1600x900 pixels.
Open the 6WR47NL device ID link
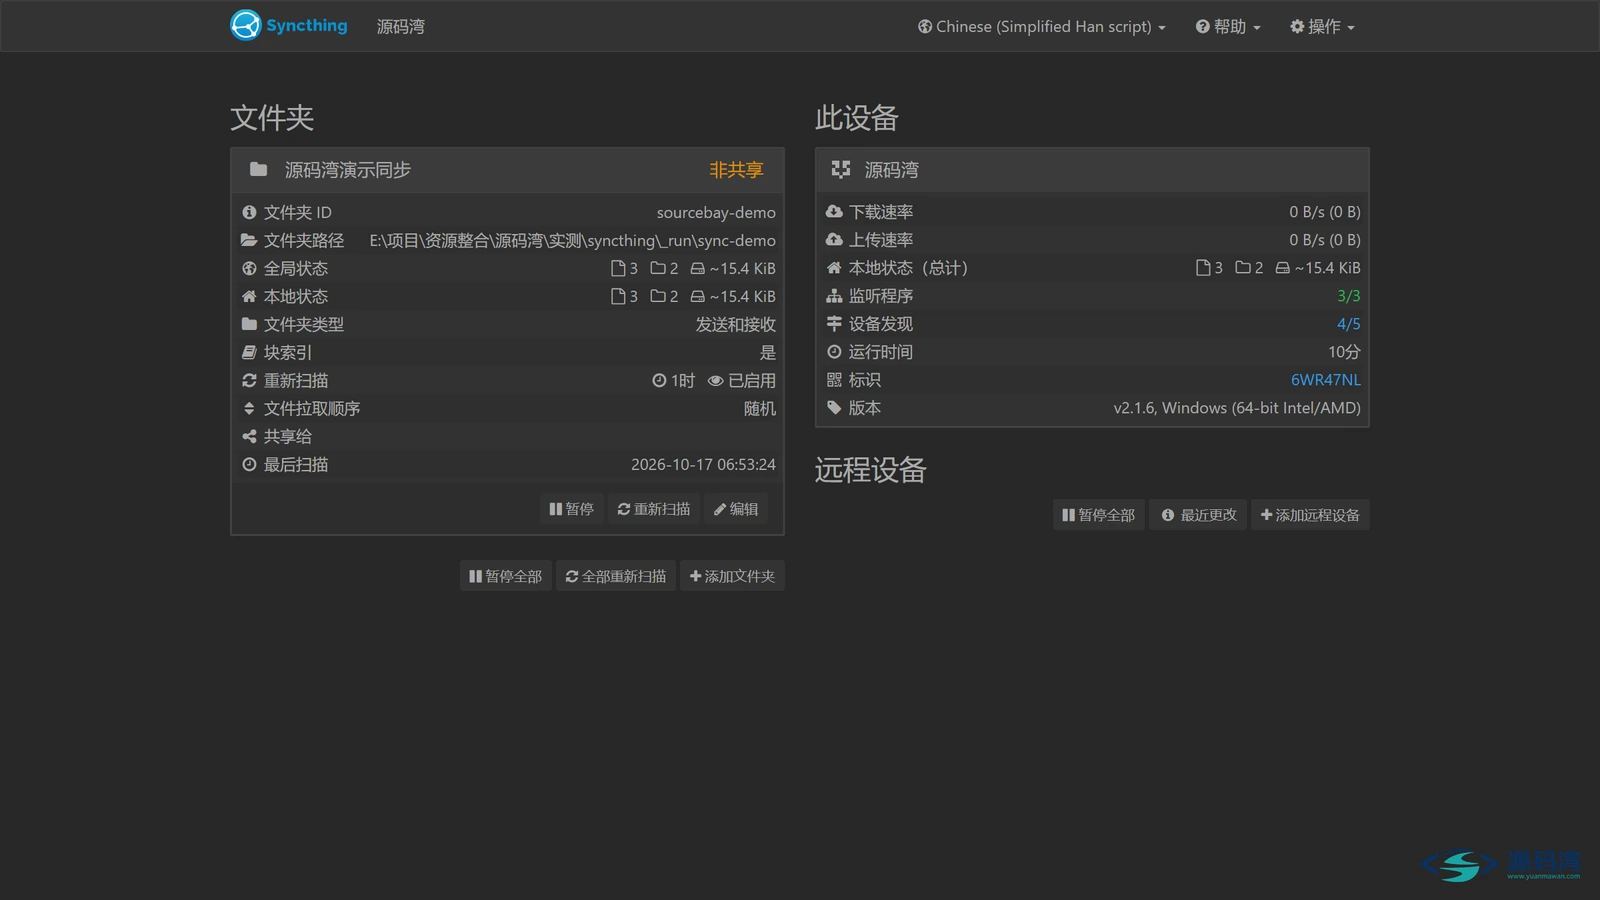(x=1325, y=380)
